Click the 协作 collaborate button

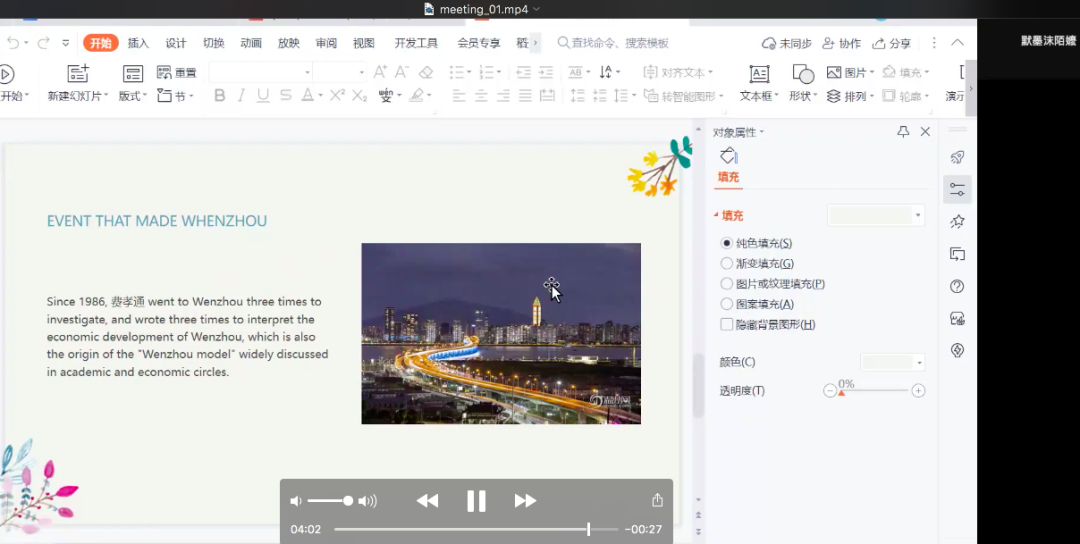click(842, 43)
